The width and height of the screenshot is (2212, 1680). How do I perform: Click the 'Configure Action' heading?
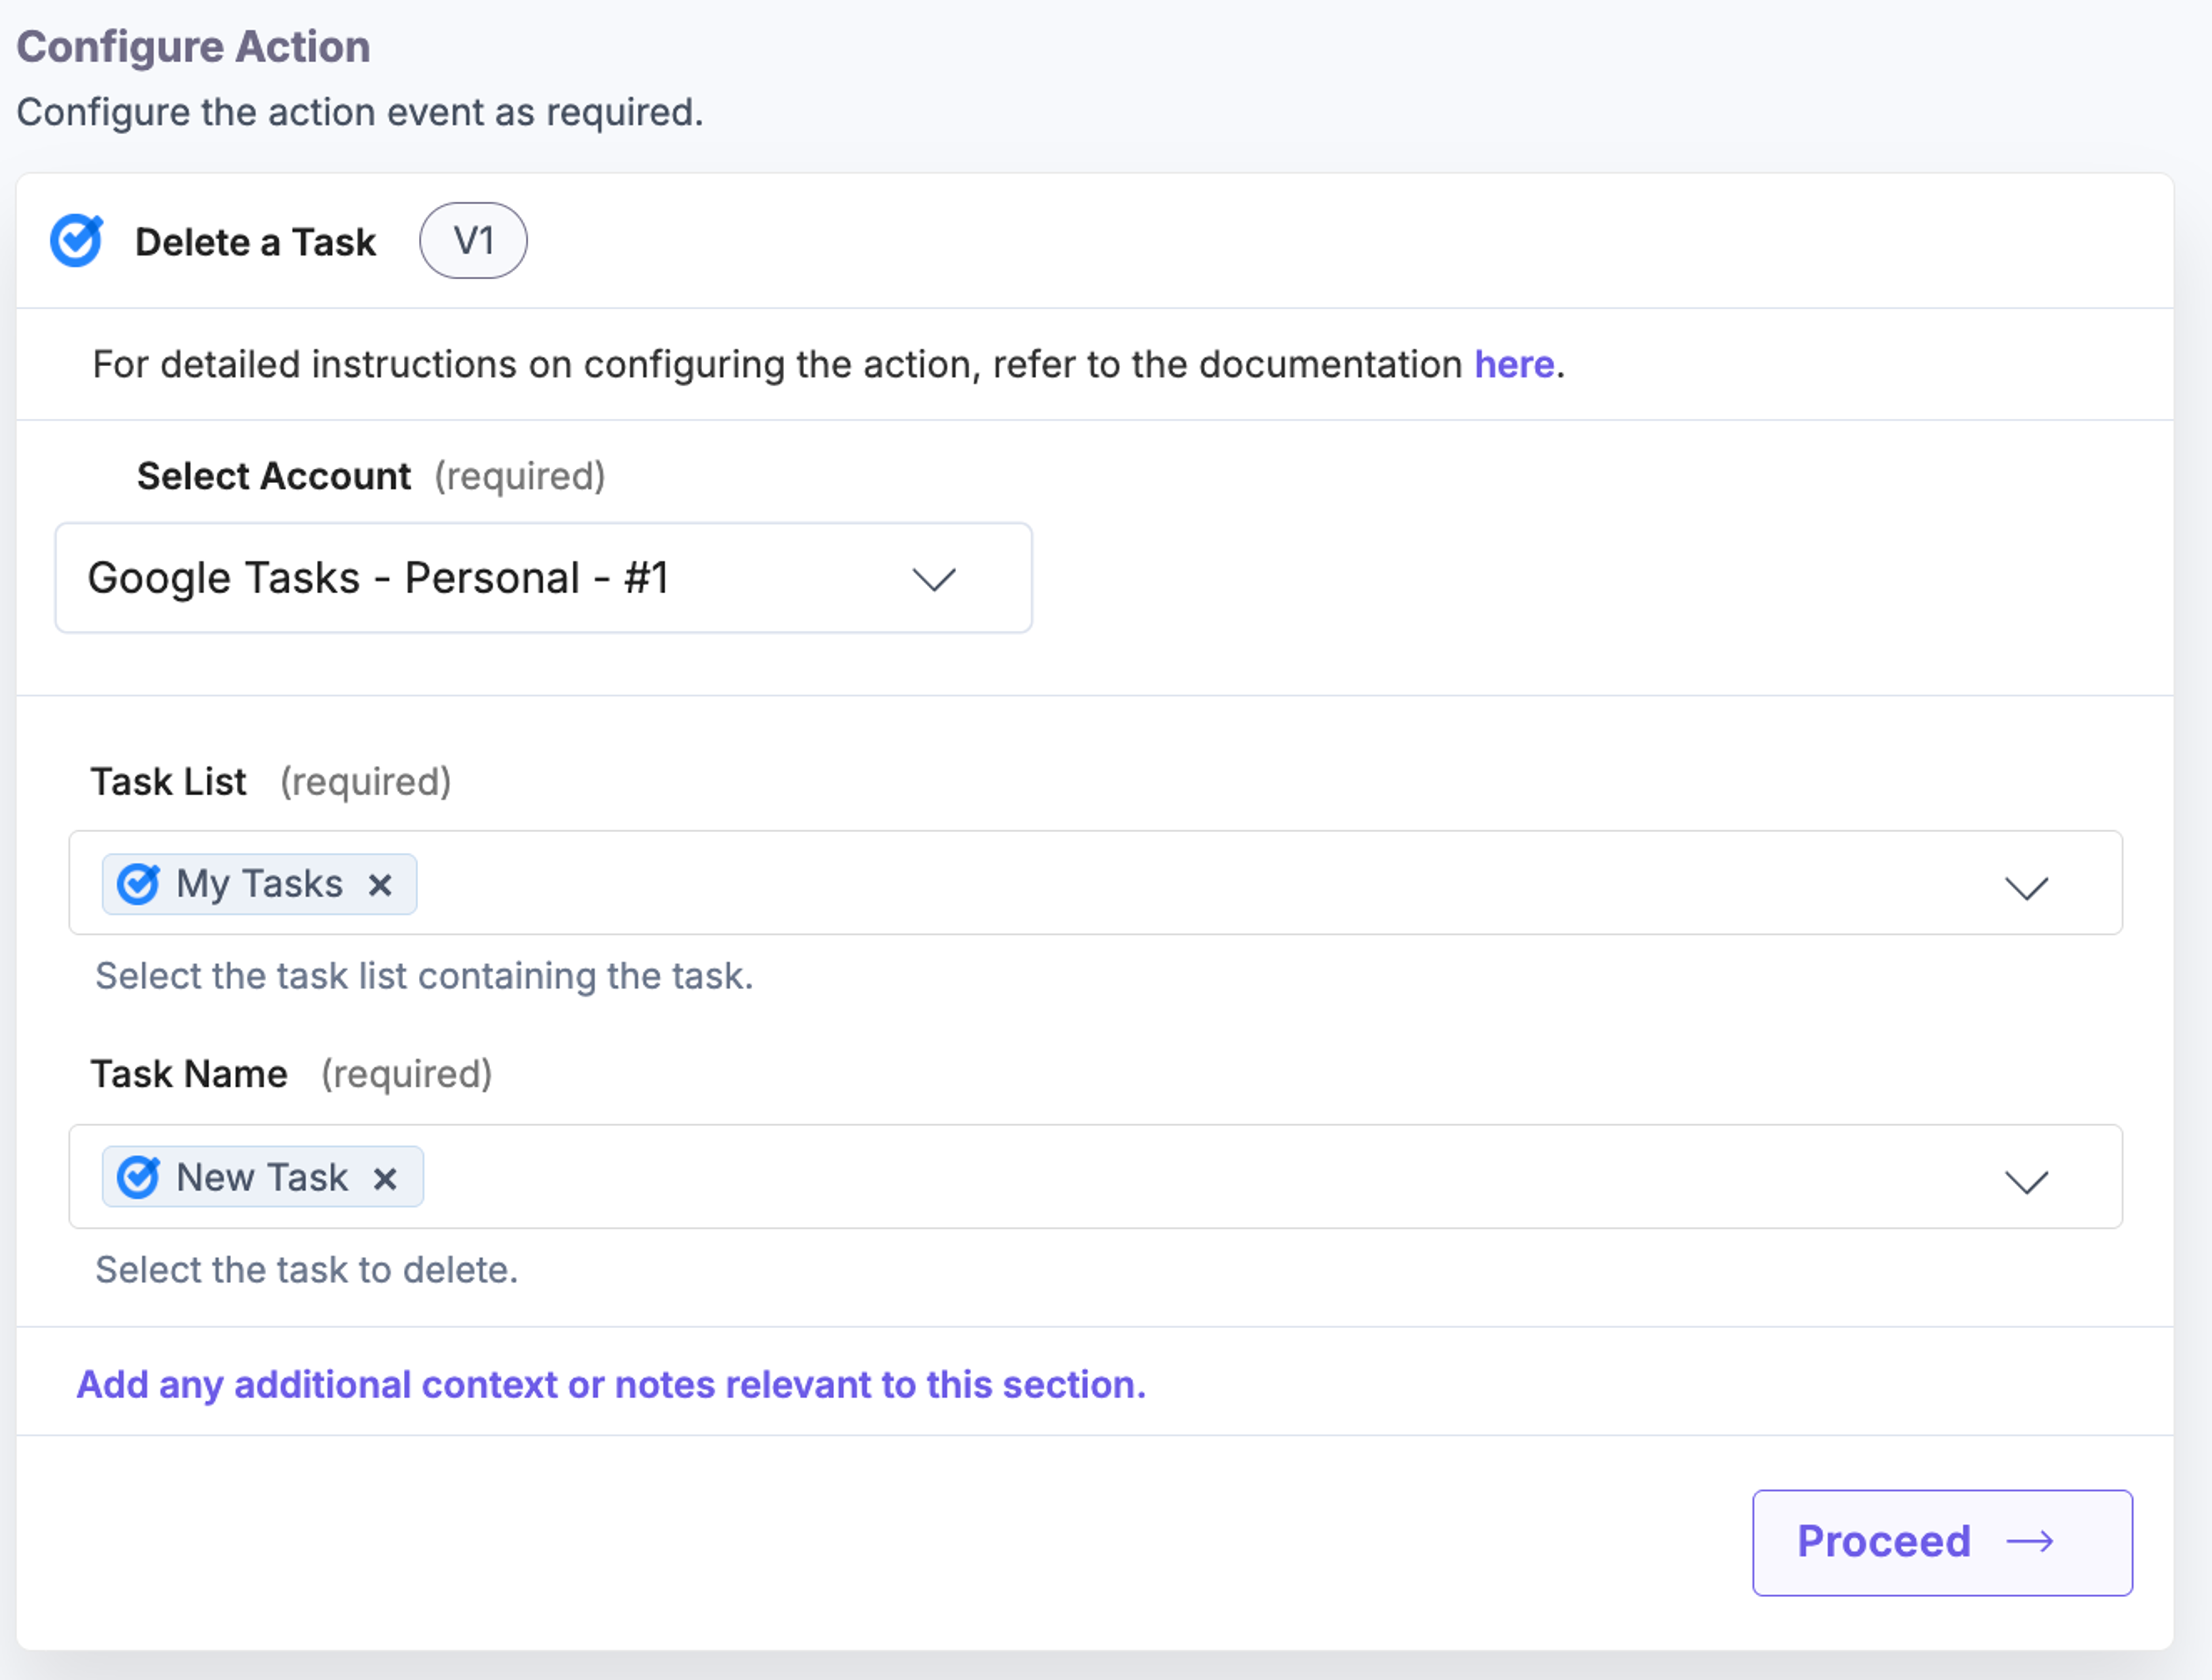tap(193, 47)
